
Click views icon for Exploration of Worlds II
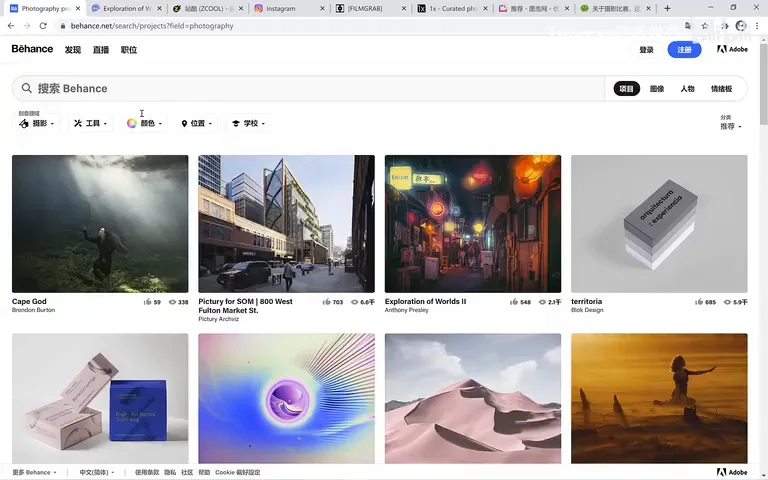click(542, 302)
